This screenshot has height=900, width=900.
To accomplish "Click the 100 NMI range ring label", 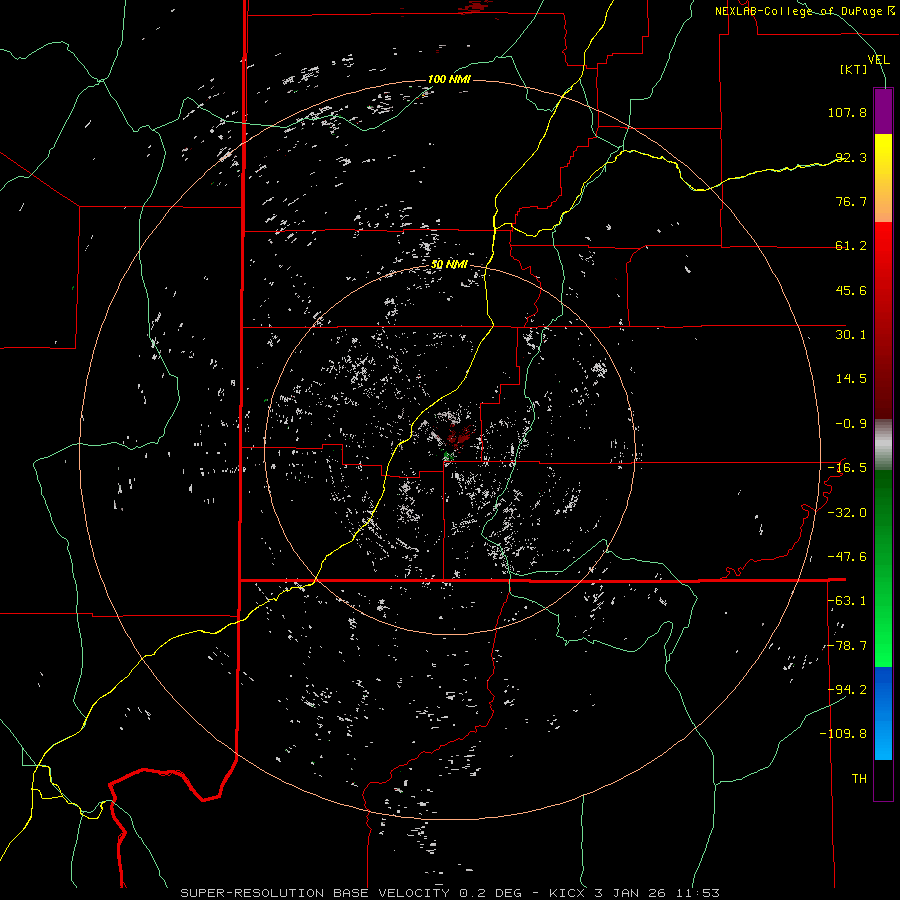I will coord(449,79).
